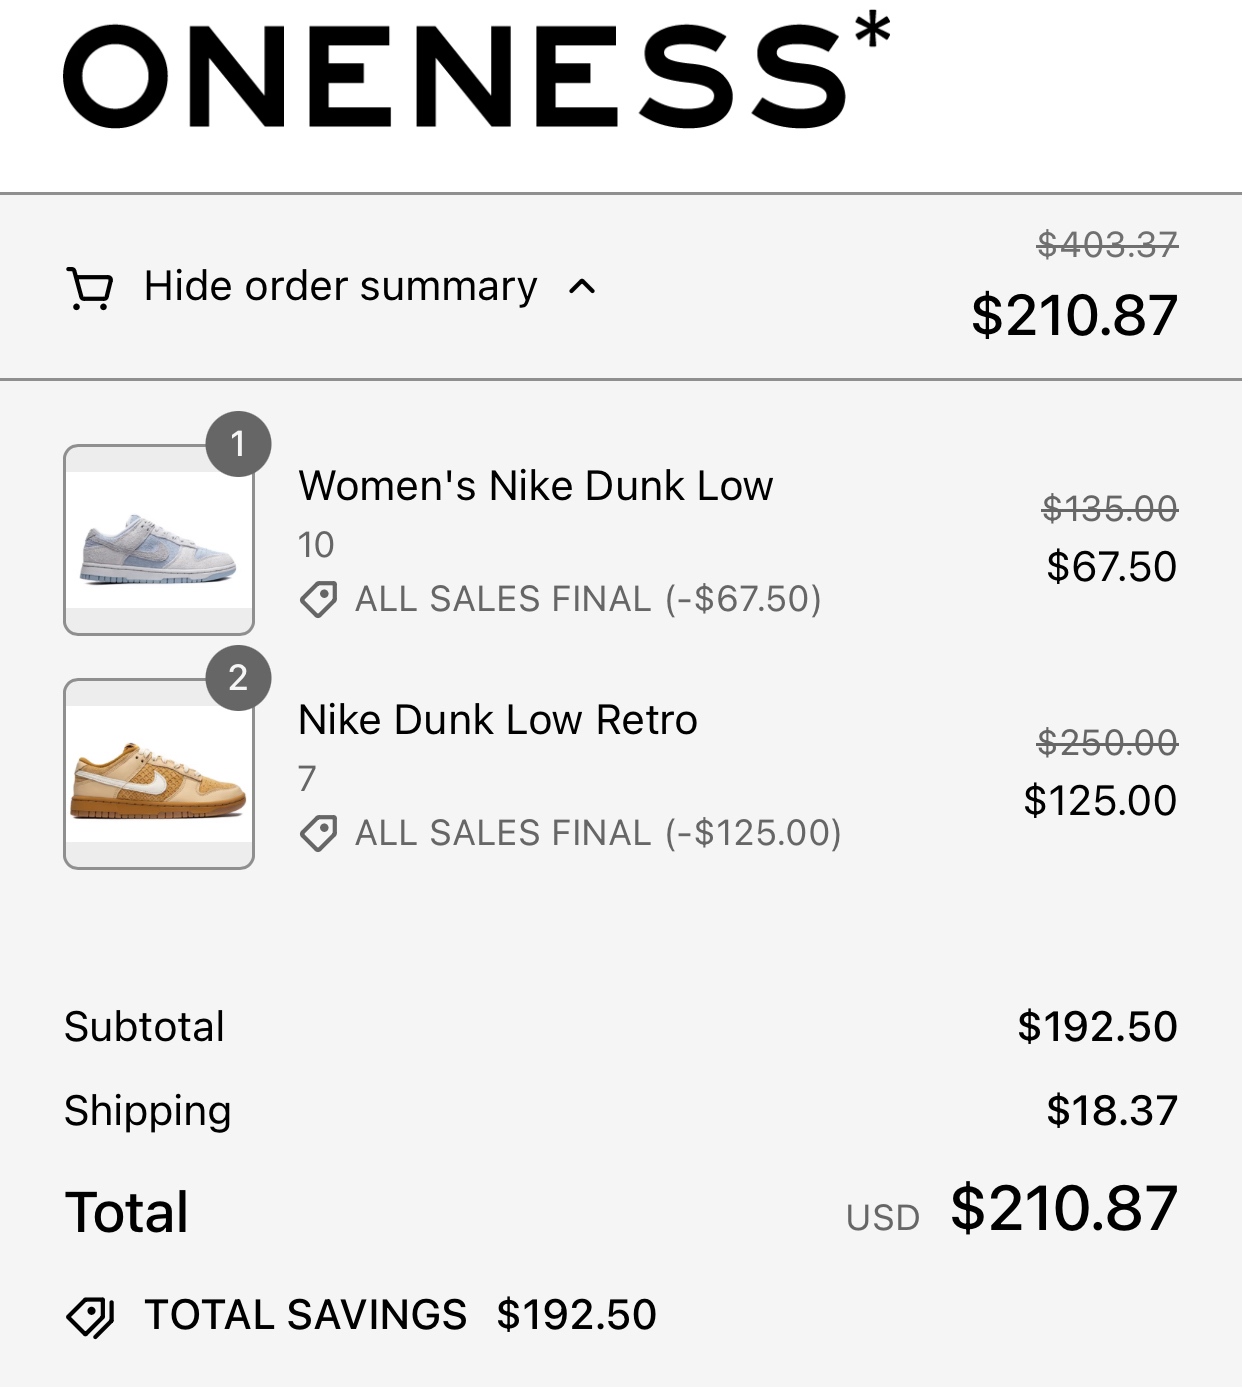This screenshot has width=1242, height=1387.
Task: Open Women's Nike Dunk Low thumbnail
Action: point(159,541)
